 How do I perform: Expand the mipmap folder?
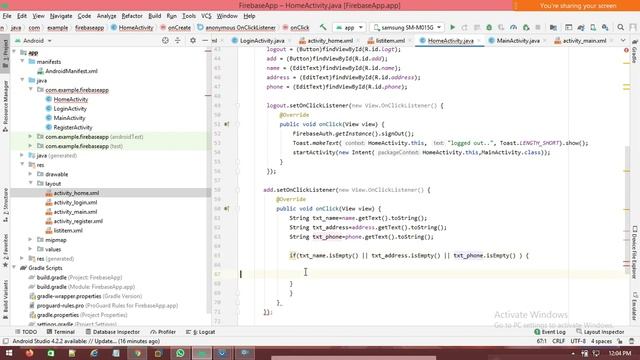click(30, 240)
